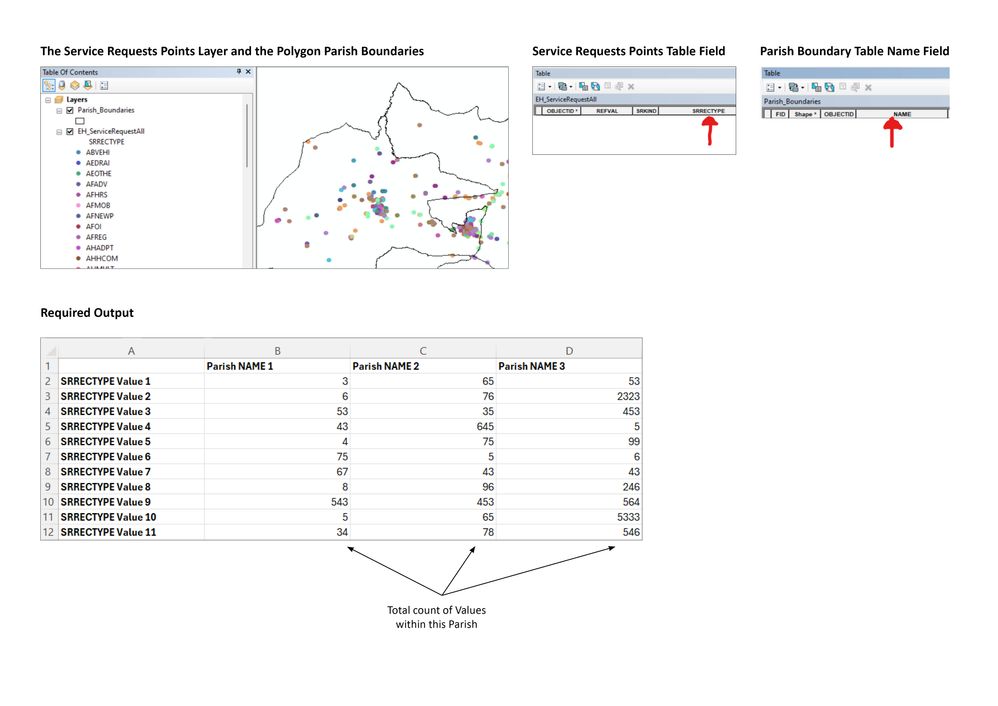Click the AFADV legend entry
This screenshot has width=998, height=706.
pyautogui.click(x=96, y=184)
